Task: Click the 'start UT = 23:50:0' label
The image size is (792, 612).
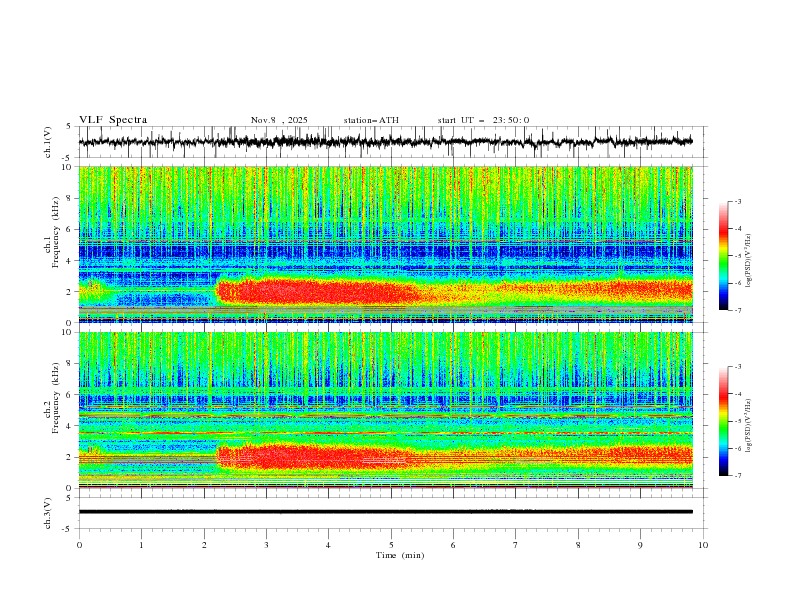Action: click(x=483, y=120)
